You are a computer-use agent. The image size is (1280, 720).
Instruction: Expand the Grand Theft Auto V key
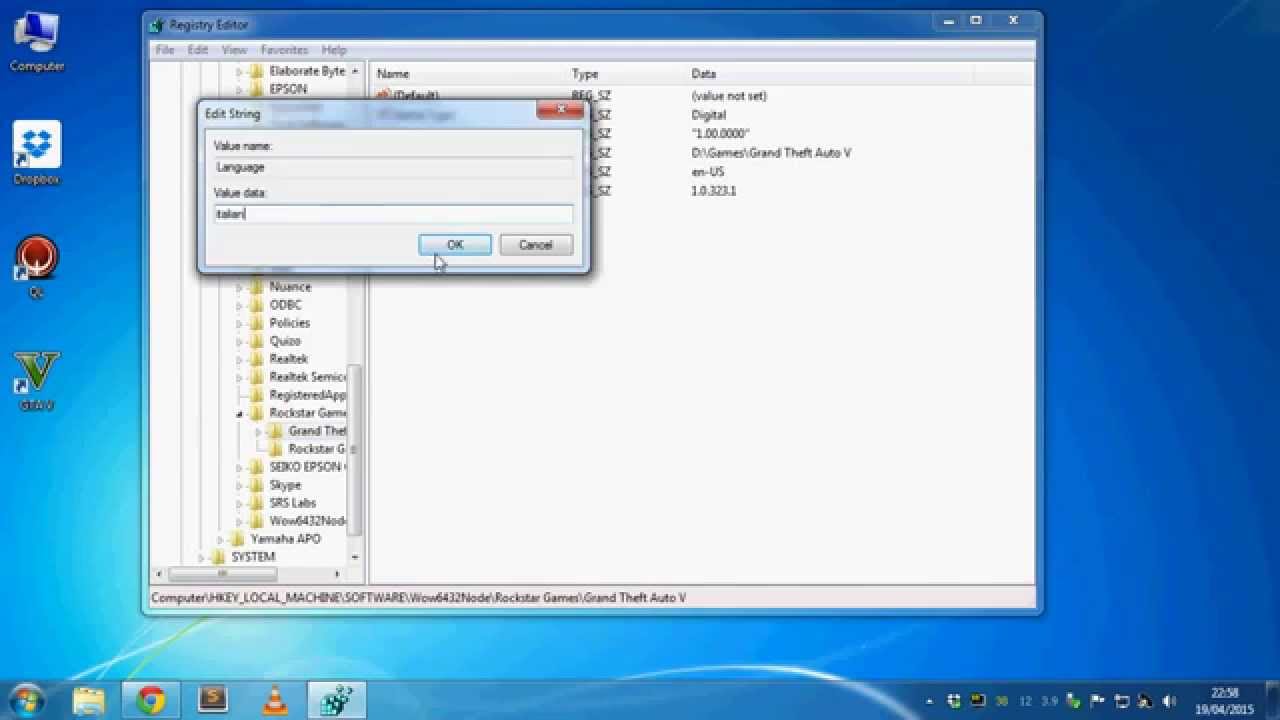point(258,431)
